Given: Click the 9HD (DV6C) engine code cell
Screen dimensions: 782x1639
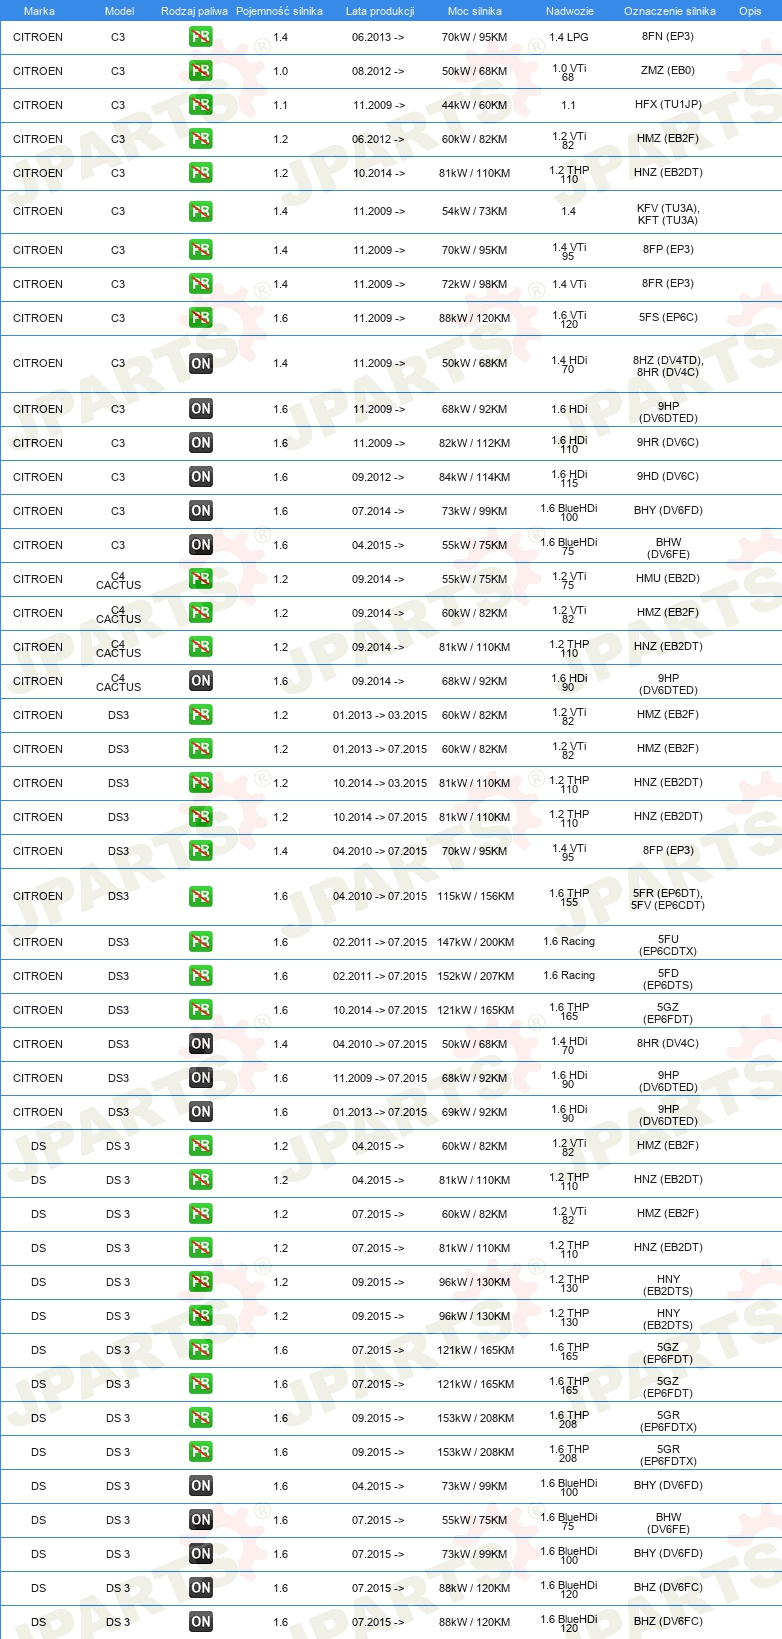Looking at the screenshot, I should point(668,476).
